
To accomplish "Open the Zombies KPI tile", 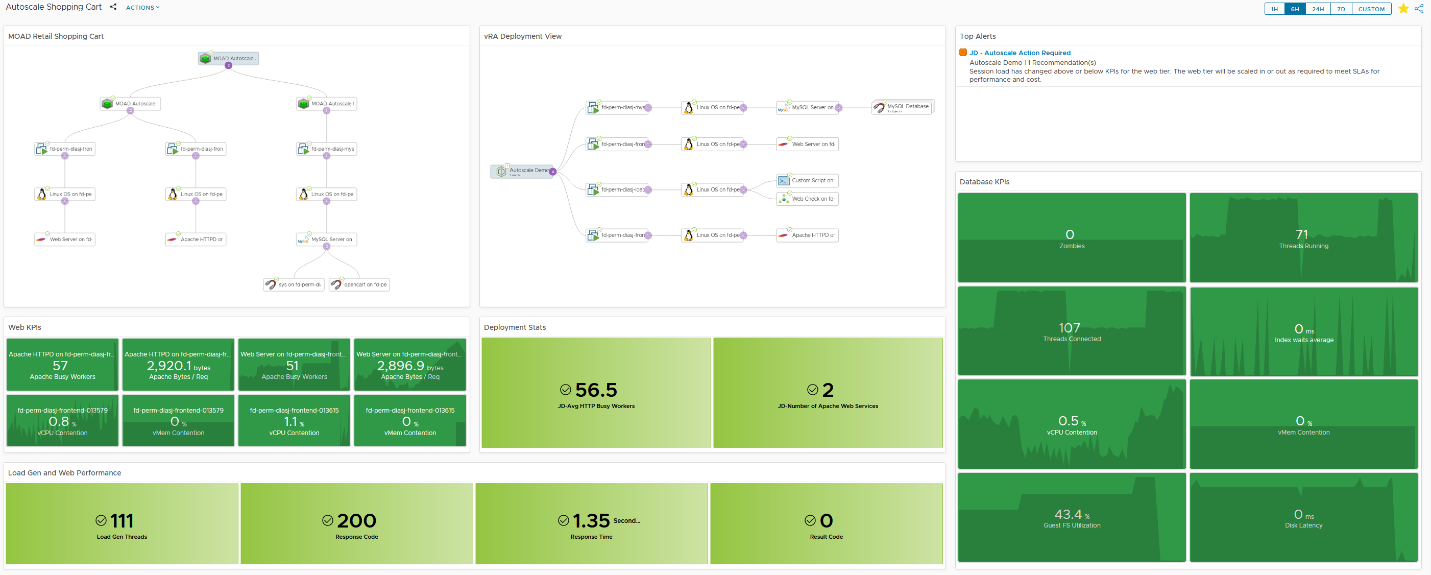I will (1072, 238).
